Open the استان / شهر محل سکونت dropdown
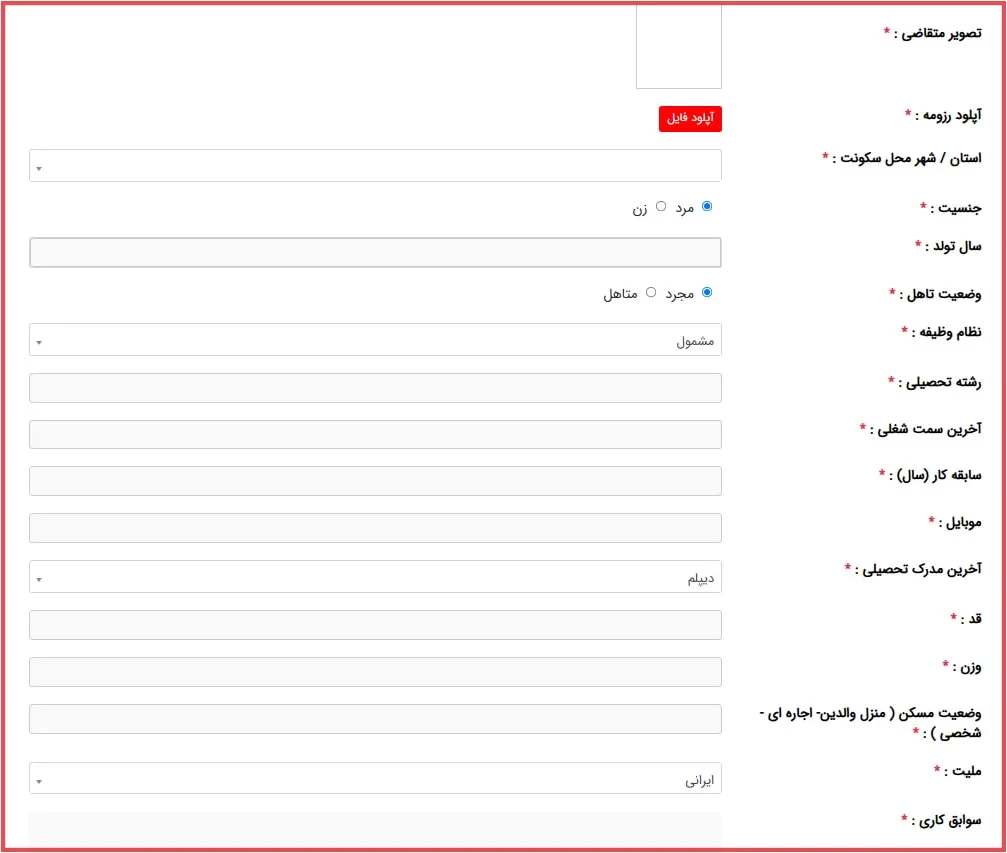 click(x=375, y=166)
